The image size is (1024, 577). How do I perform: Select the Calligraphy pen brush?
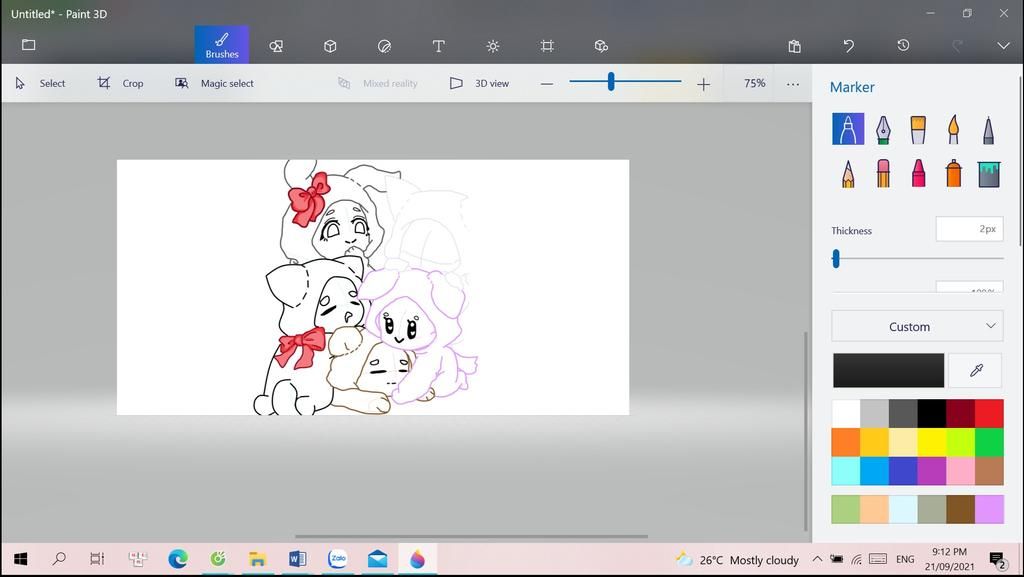click(883, 129)
